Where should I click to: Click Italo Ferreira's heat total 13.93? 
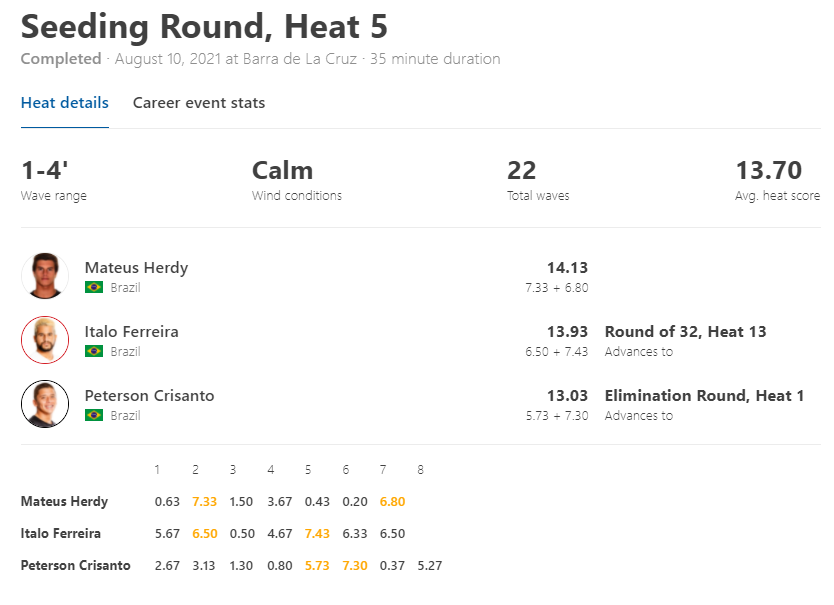568,331
